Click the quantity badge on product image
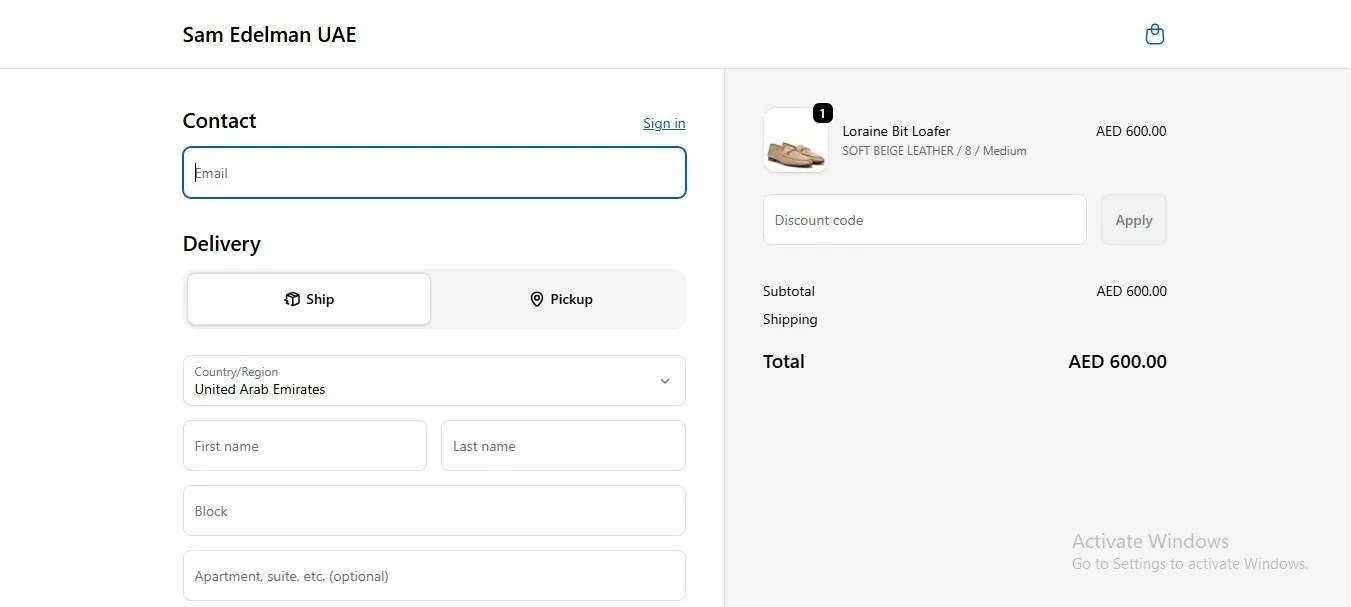1351x607 pixels. (822, 113)
